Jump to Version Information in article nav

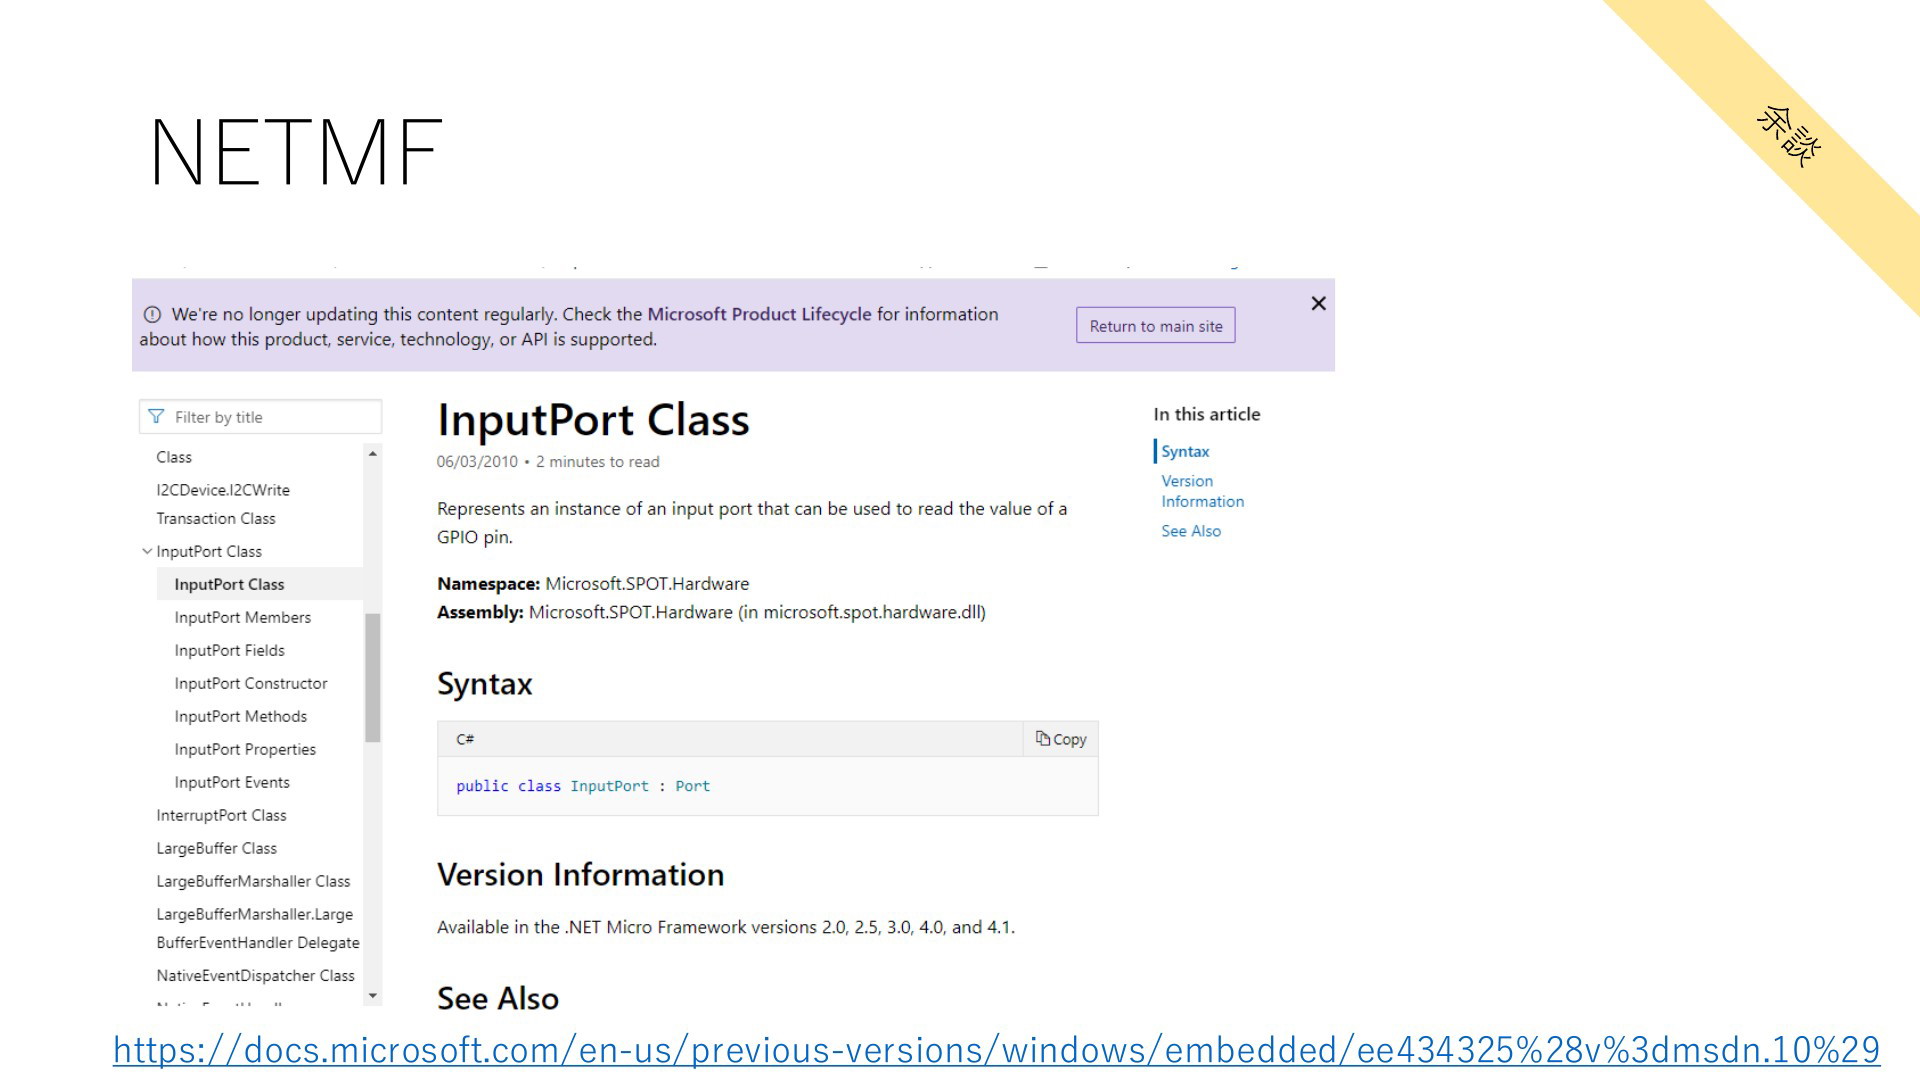(x=1202, y=491)
